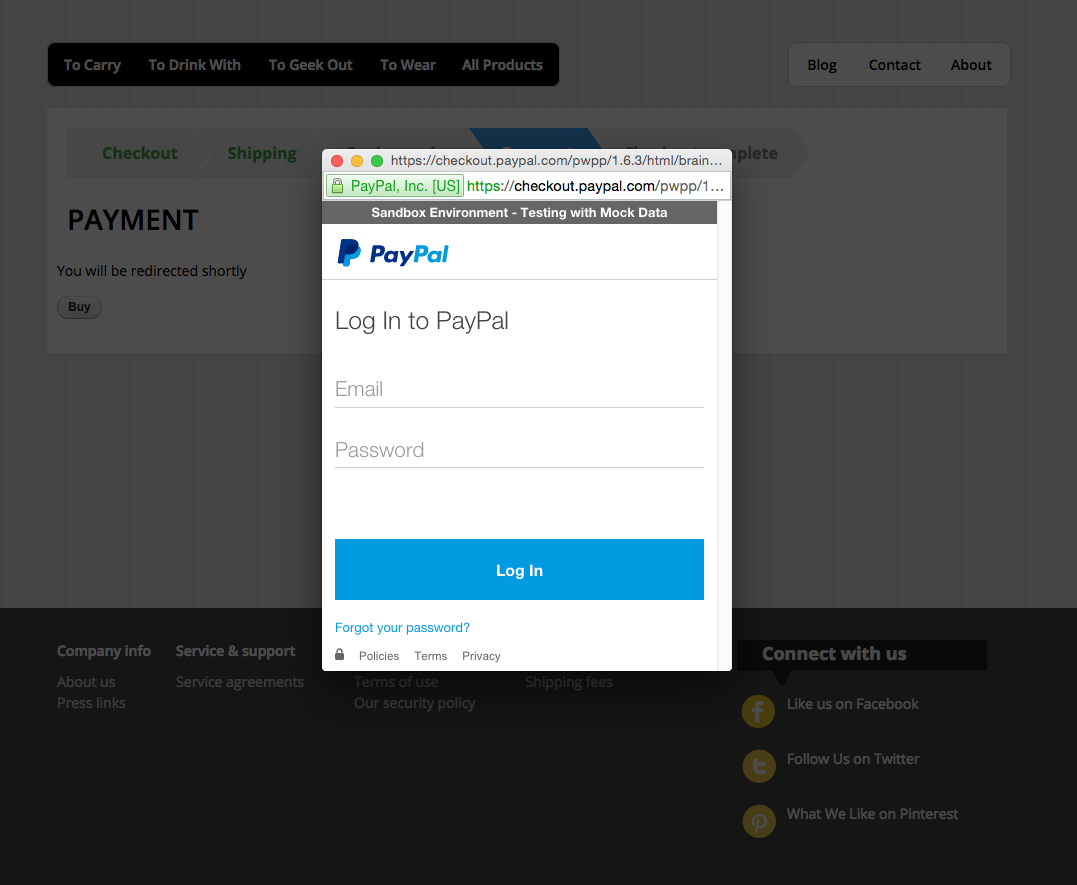
Task: Close the PayPal popup window
Action: (337, 161)
